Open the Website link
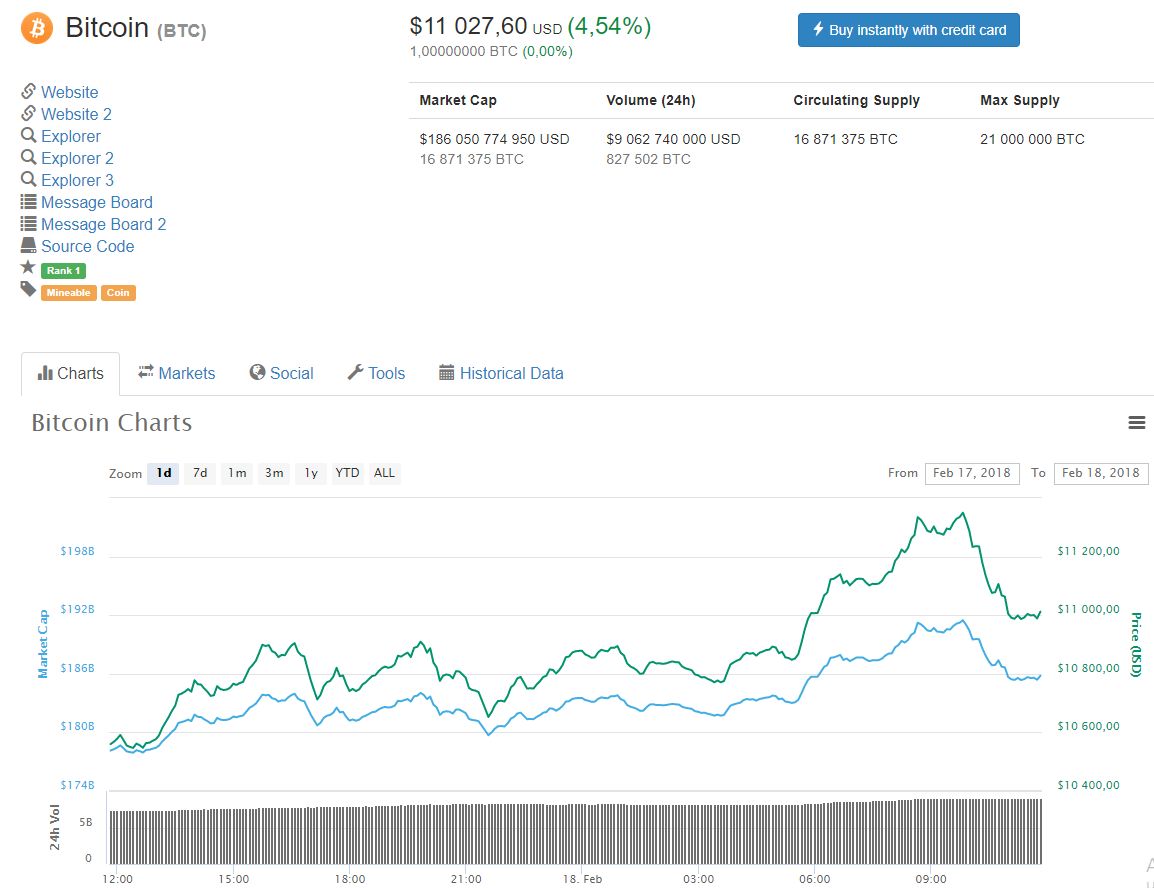 (70, 92)
